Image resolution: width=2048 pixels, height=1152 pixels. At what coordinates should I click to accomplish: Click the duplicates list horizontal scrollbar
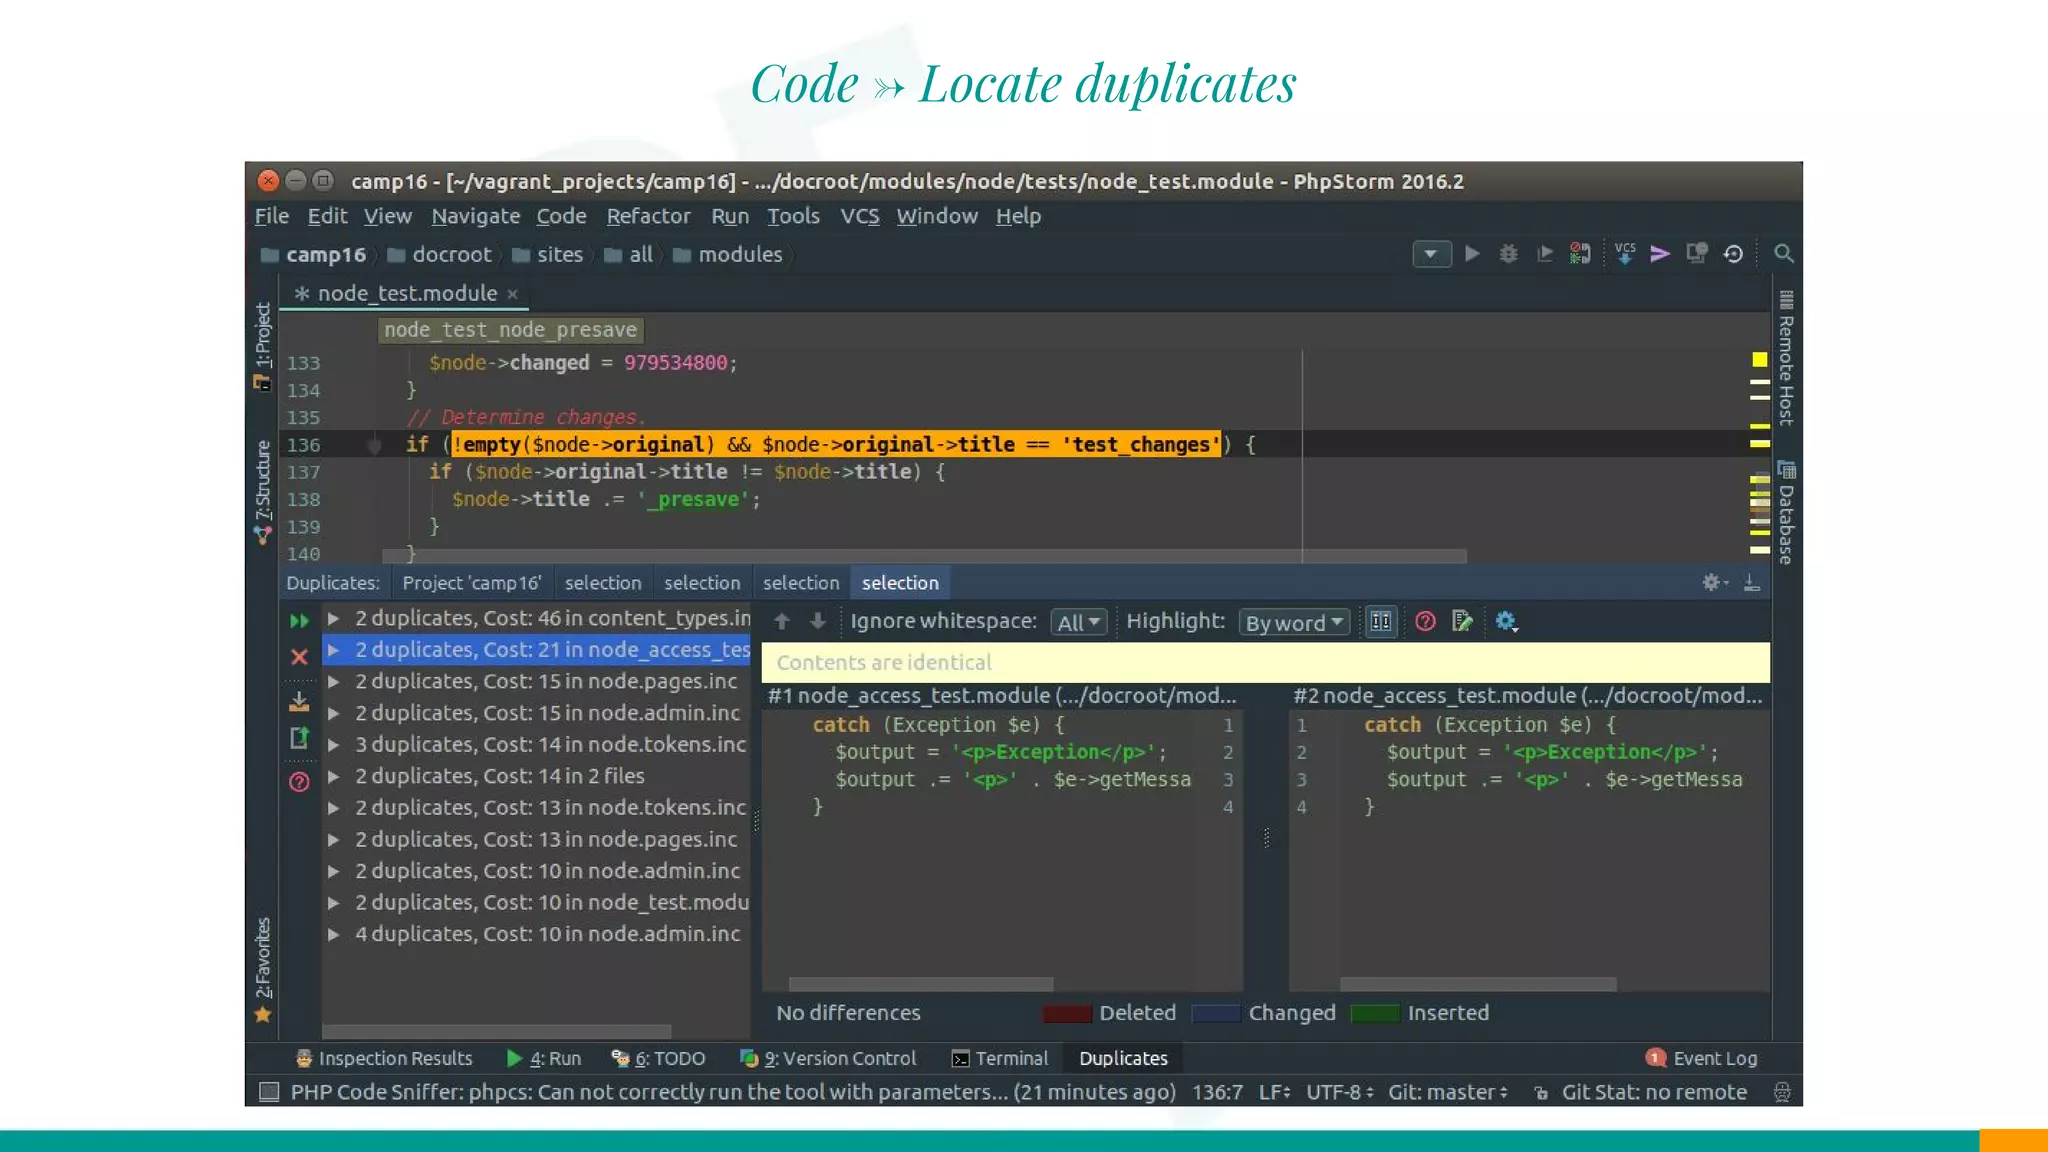pyautogui.click(x=496, y=1031)
